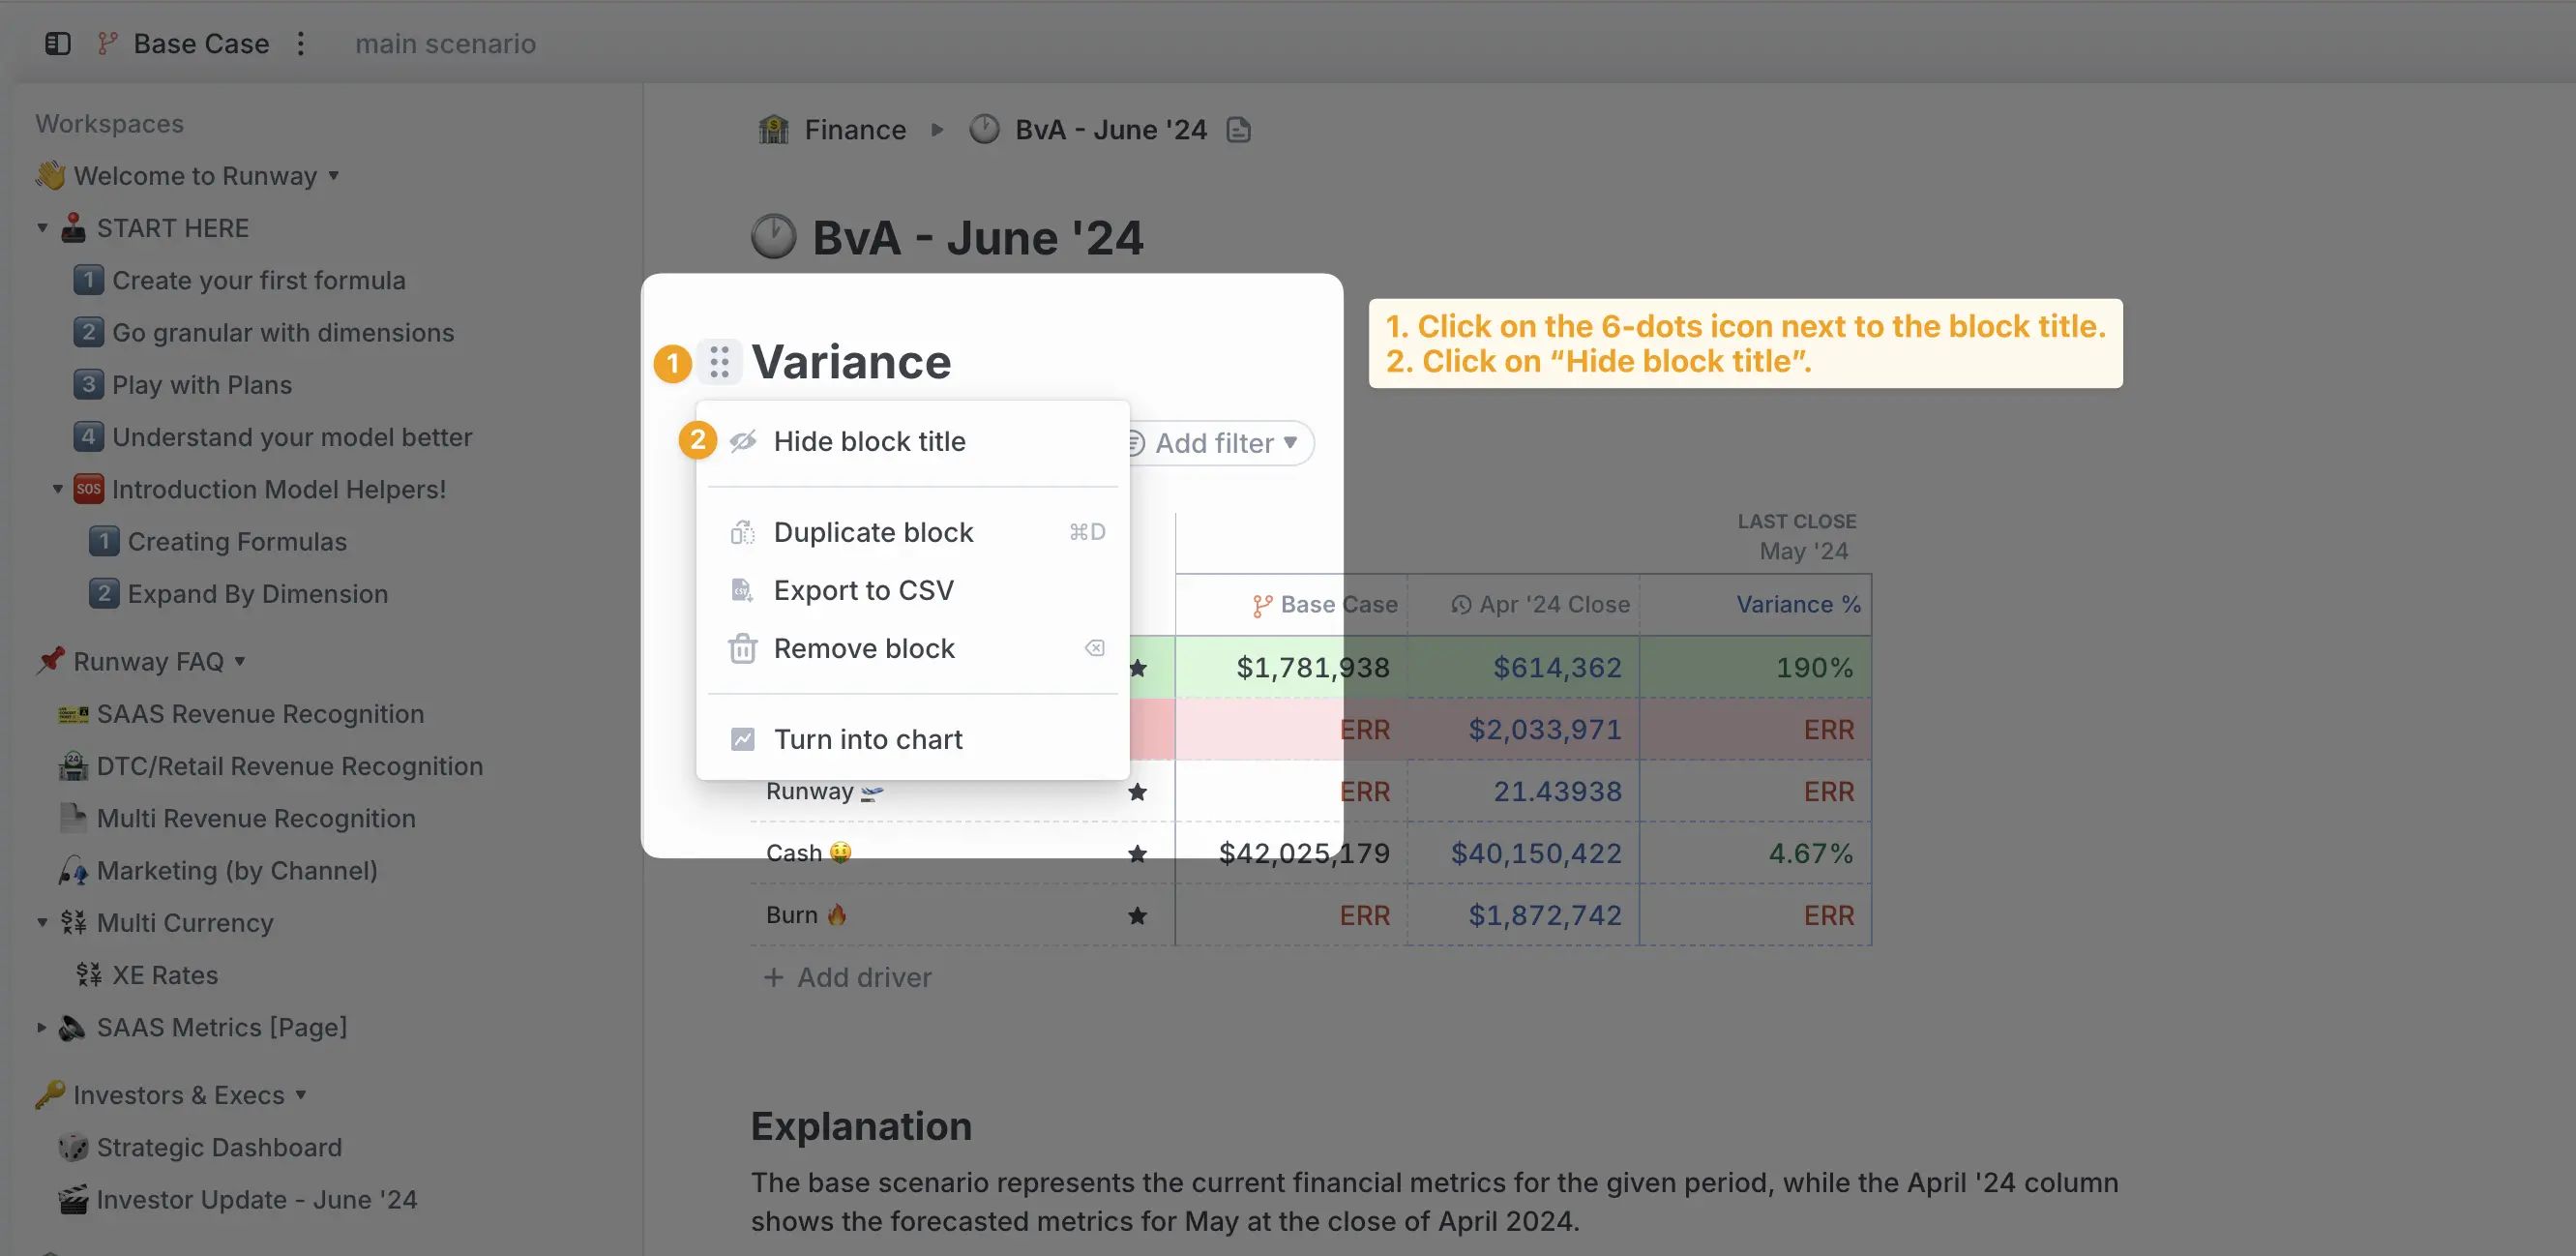Collapse the Multi Currency tree item

click(42, 922)
